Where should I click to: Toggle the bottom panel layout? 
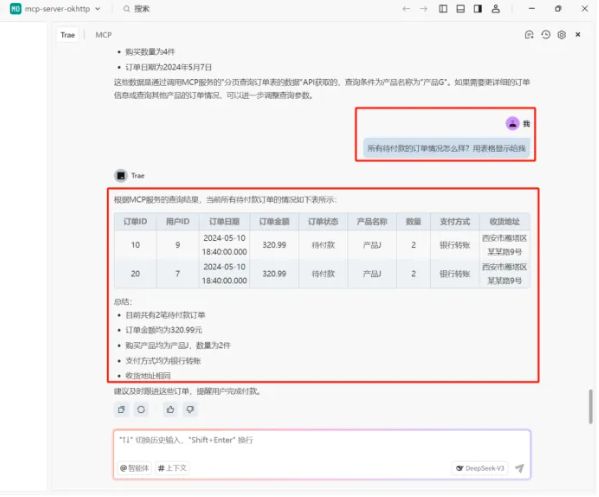[x=461, y=9]
